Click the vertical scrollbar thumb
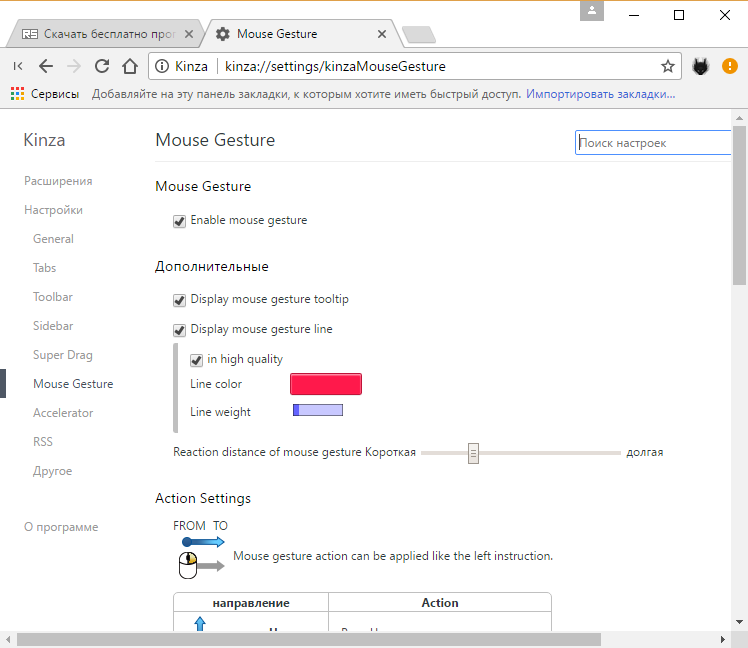Viewport: 748px width, 648px height. pos(739,206)
